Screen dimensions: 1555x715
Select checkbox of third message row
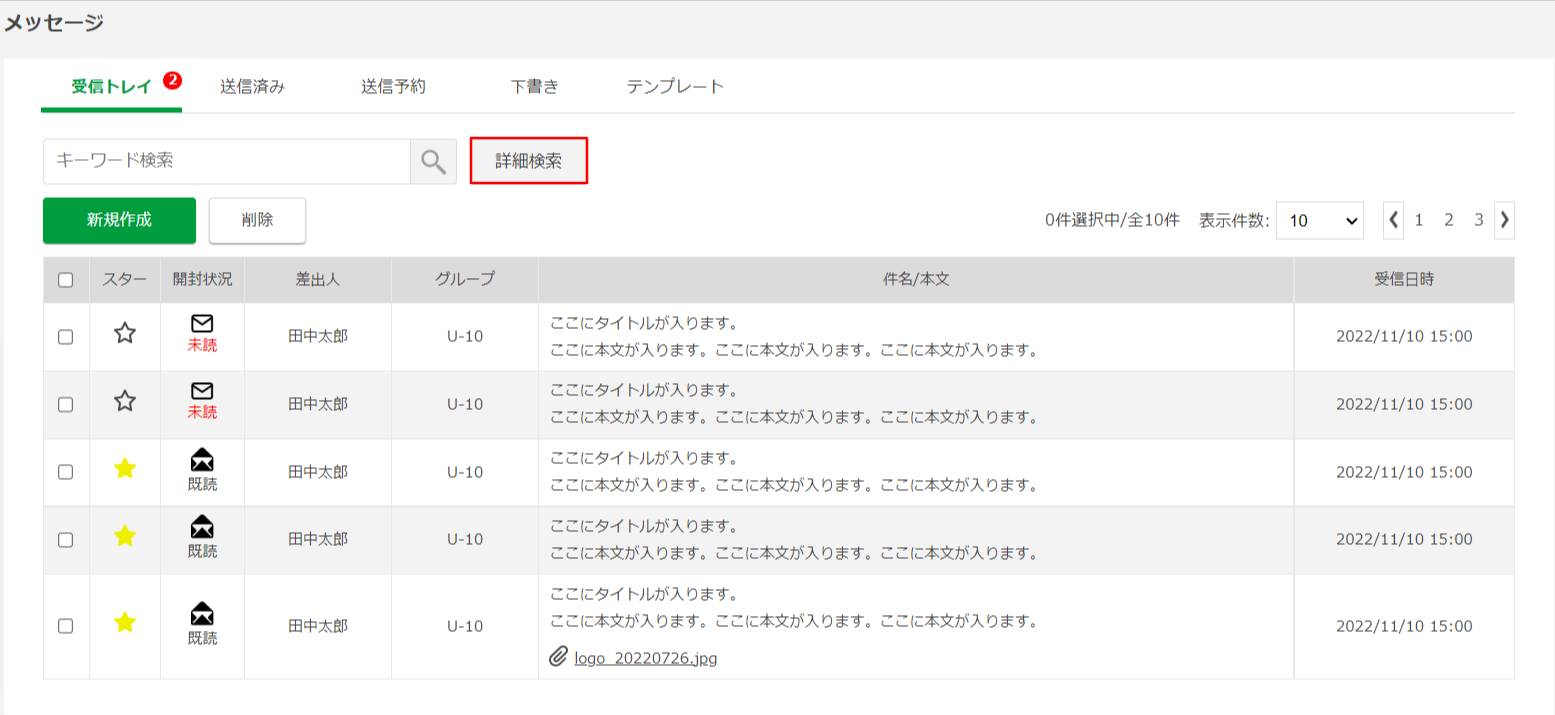[x=66, y=472]
